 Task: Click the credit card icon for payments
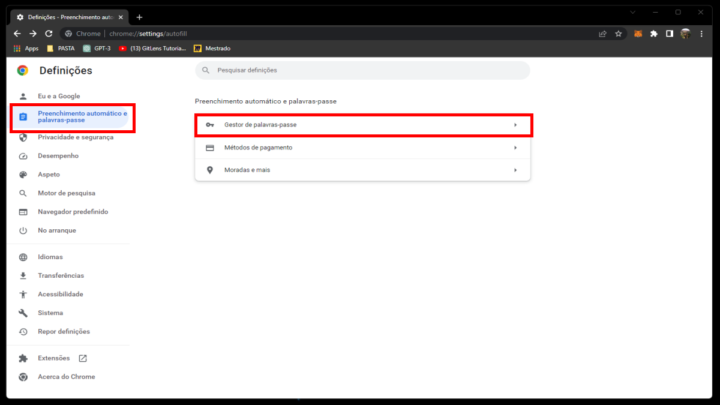tap(210, 148)
